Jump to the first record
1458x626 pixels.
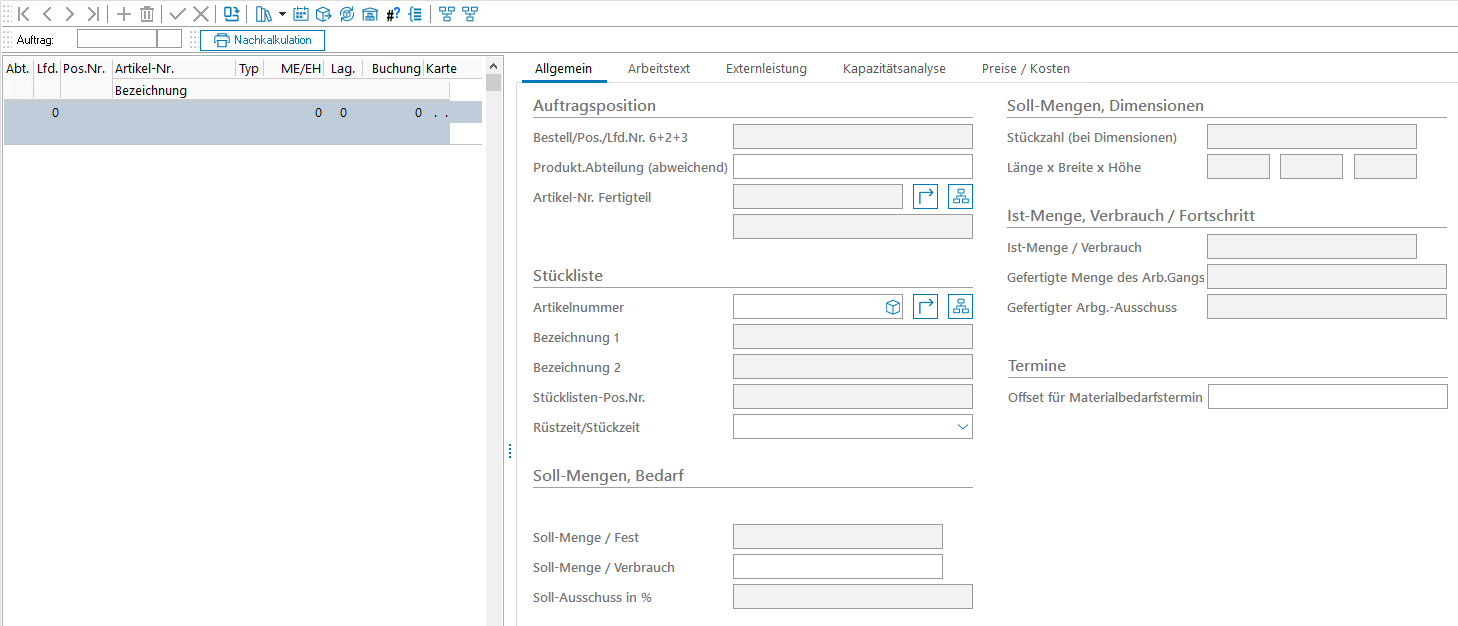24,14
